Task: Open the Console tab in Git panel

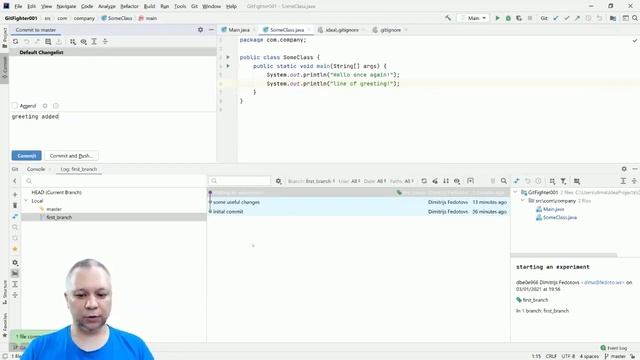Action: pos(36,169)
